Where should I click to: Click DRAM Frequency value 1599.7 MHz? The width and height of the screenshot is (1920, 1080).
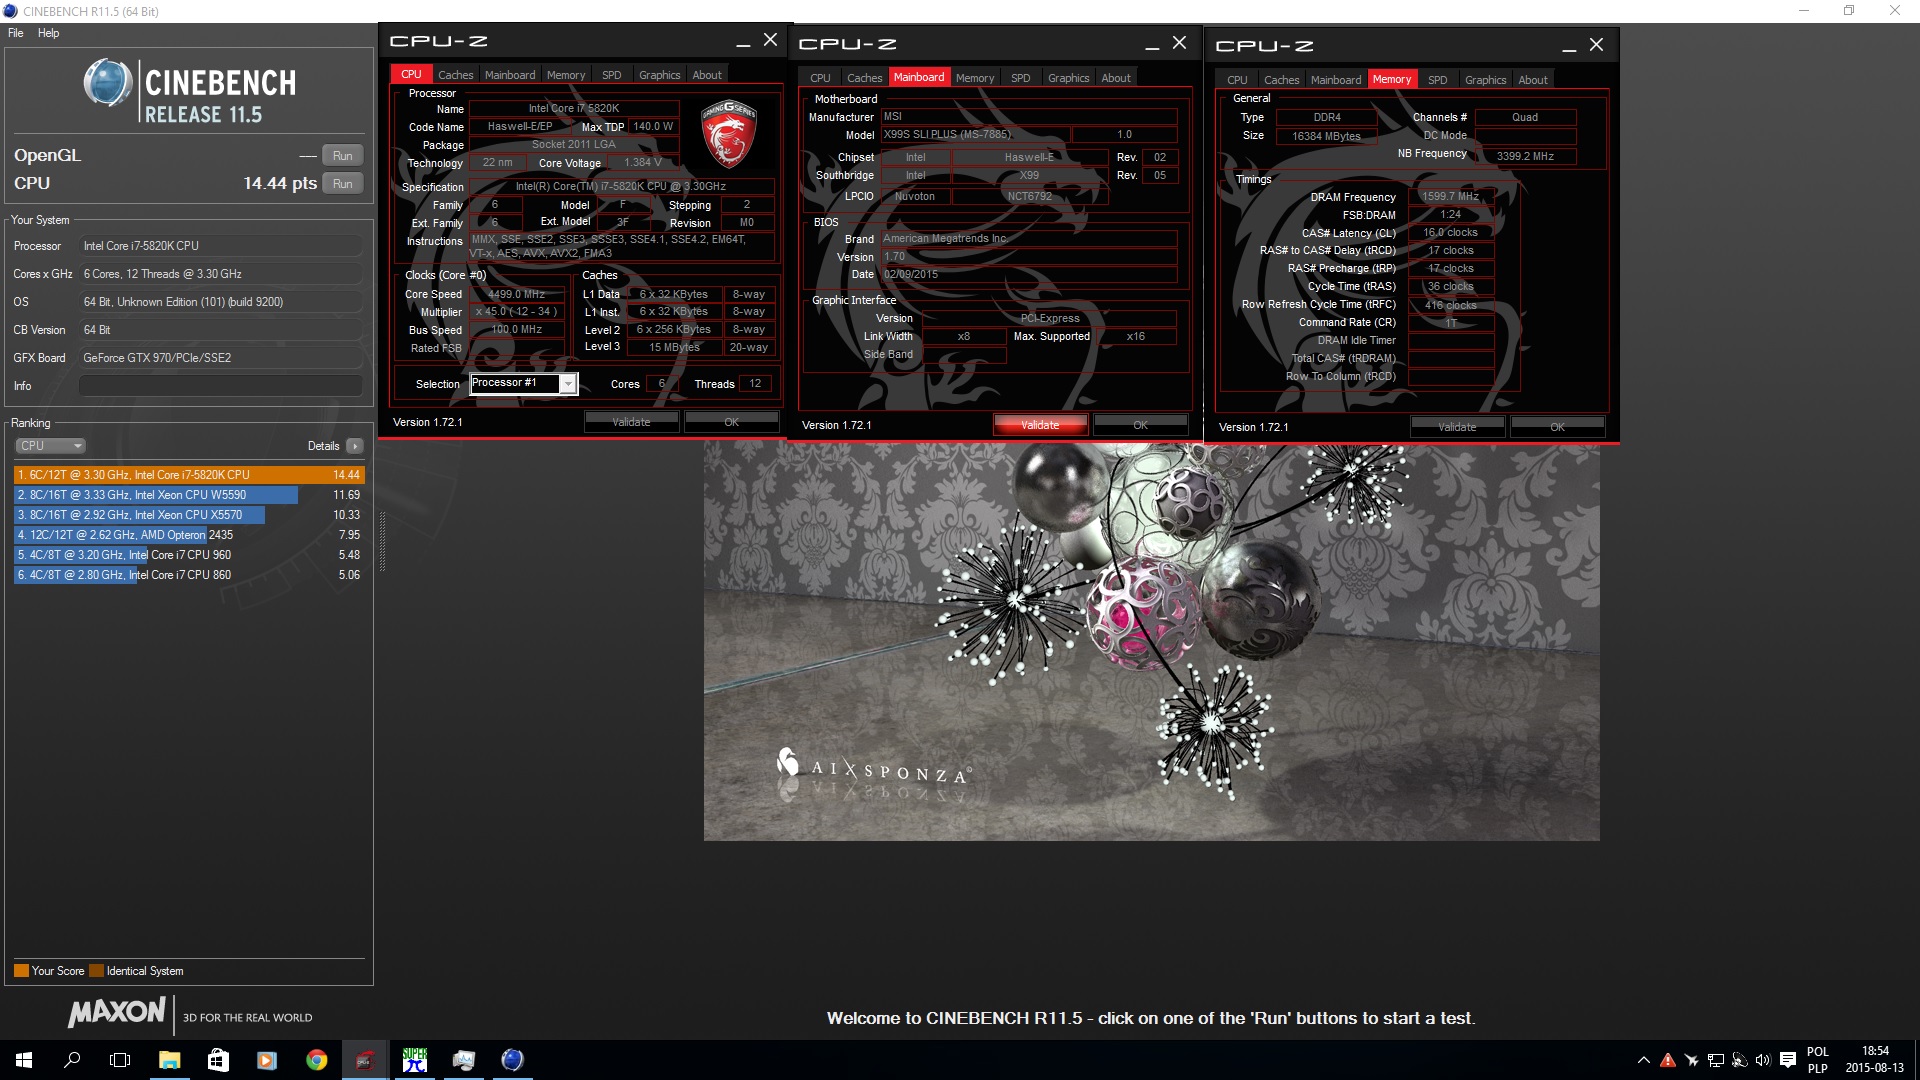click(1450, 197)
